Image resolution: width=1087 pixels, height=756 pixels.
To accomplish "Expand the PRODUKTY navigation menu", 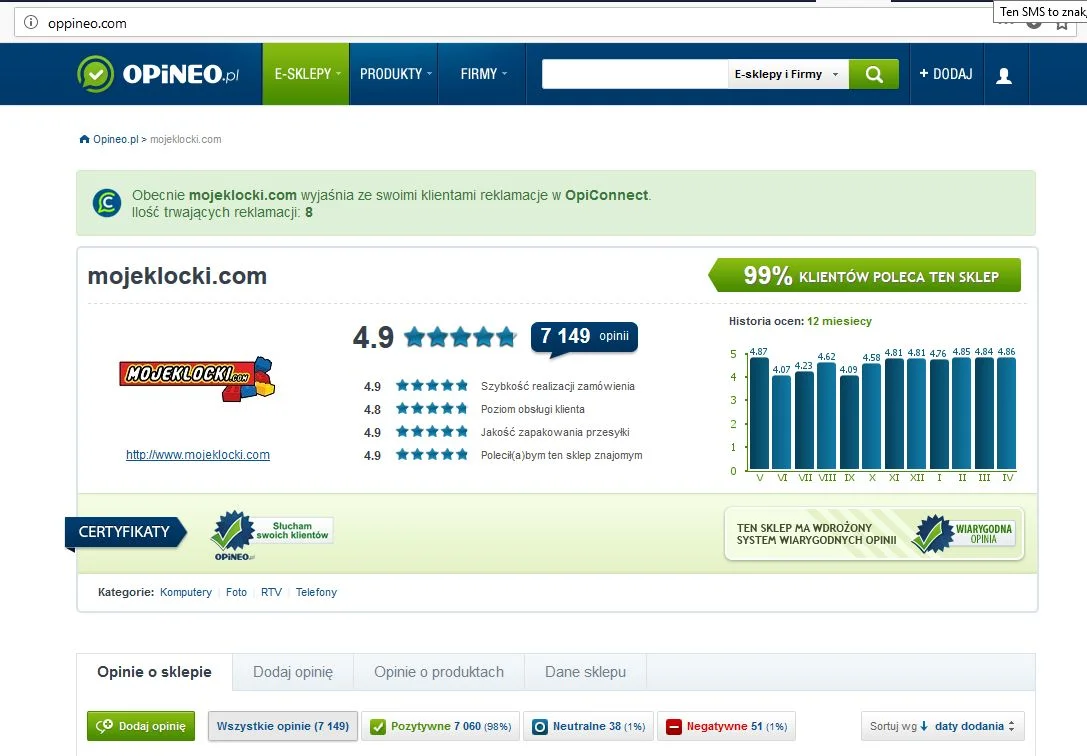I will [394, 74].
